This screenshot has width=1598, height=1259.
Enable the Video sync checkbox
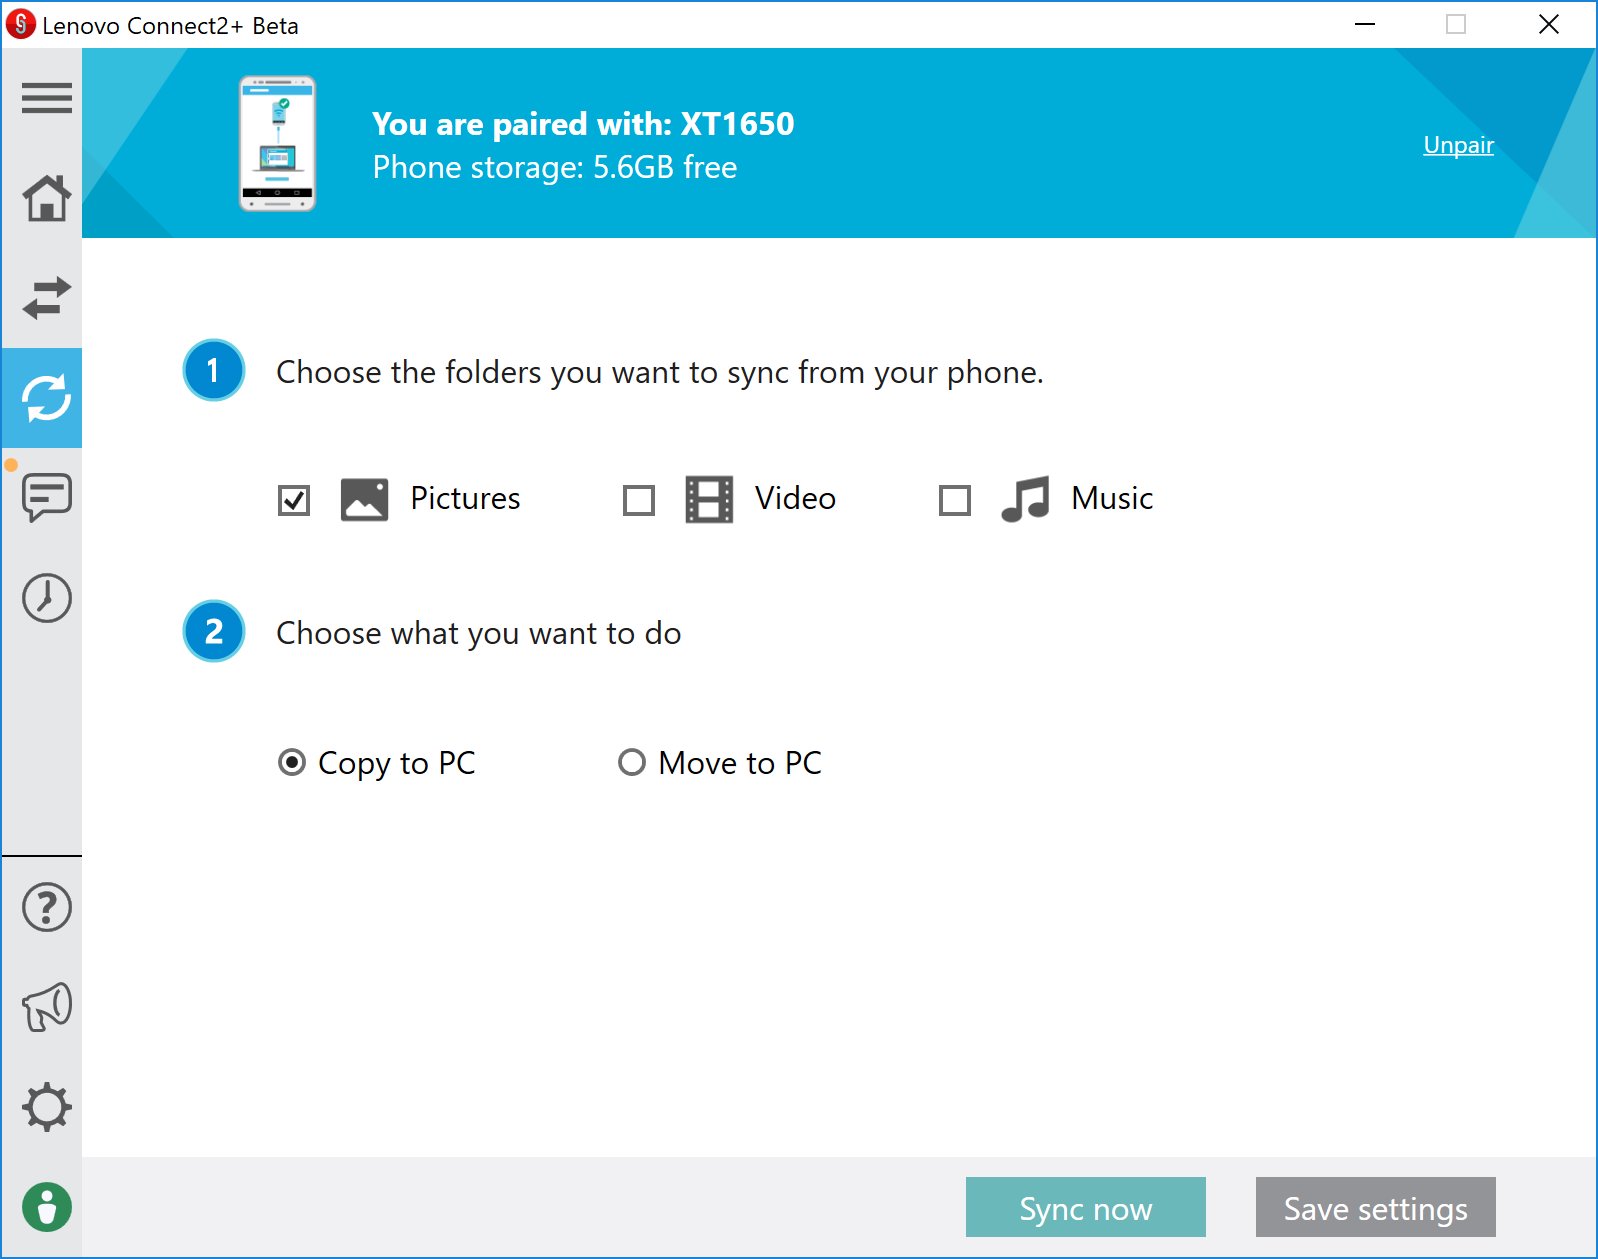click(639, 500)
